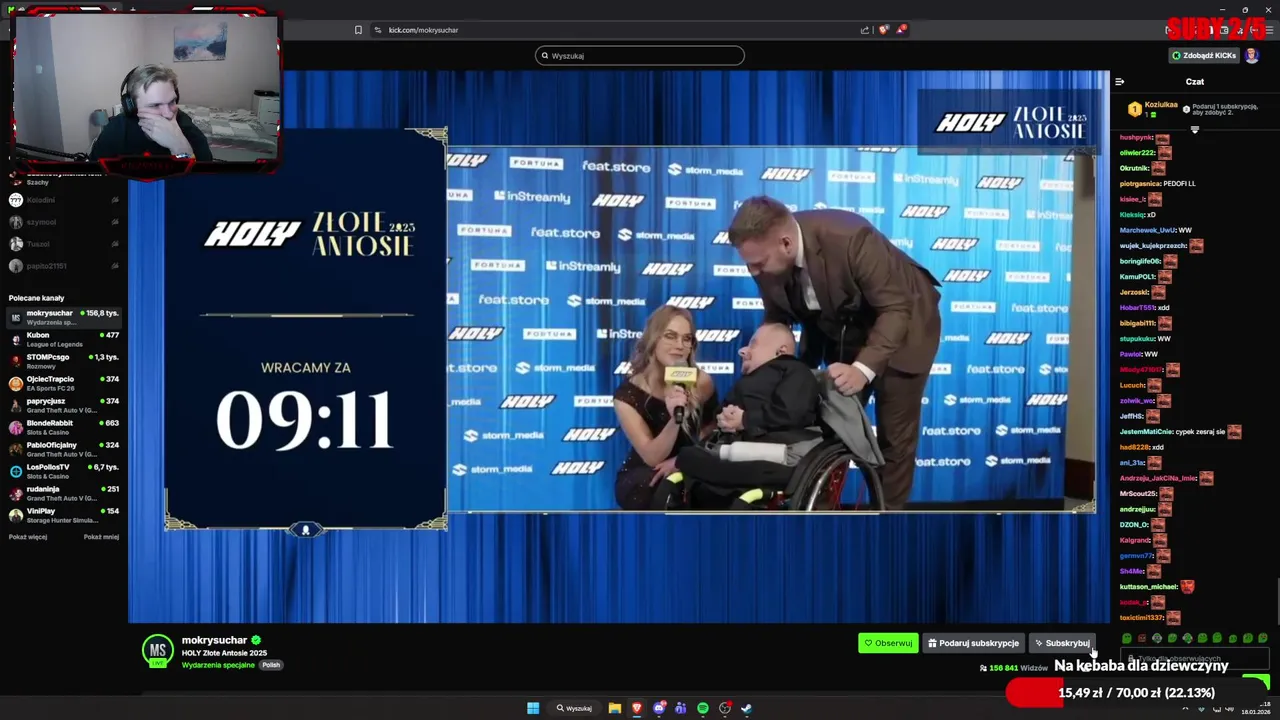This screenshot has height=720, width=1280.
Task: Click the Brave Shields icon in address bar
Action: 883,30
